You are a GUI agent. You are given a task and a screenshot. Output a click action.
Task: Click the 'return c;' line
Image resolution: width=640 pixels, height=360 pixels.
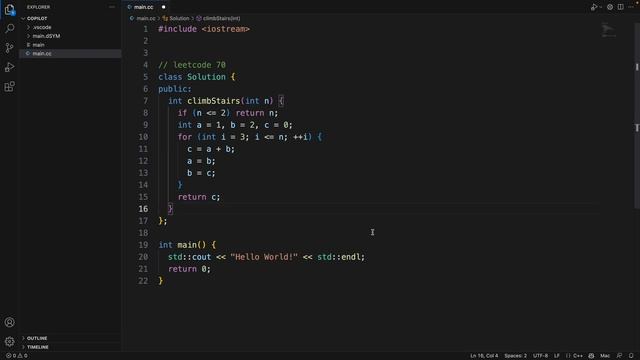click(199, 197)
